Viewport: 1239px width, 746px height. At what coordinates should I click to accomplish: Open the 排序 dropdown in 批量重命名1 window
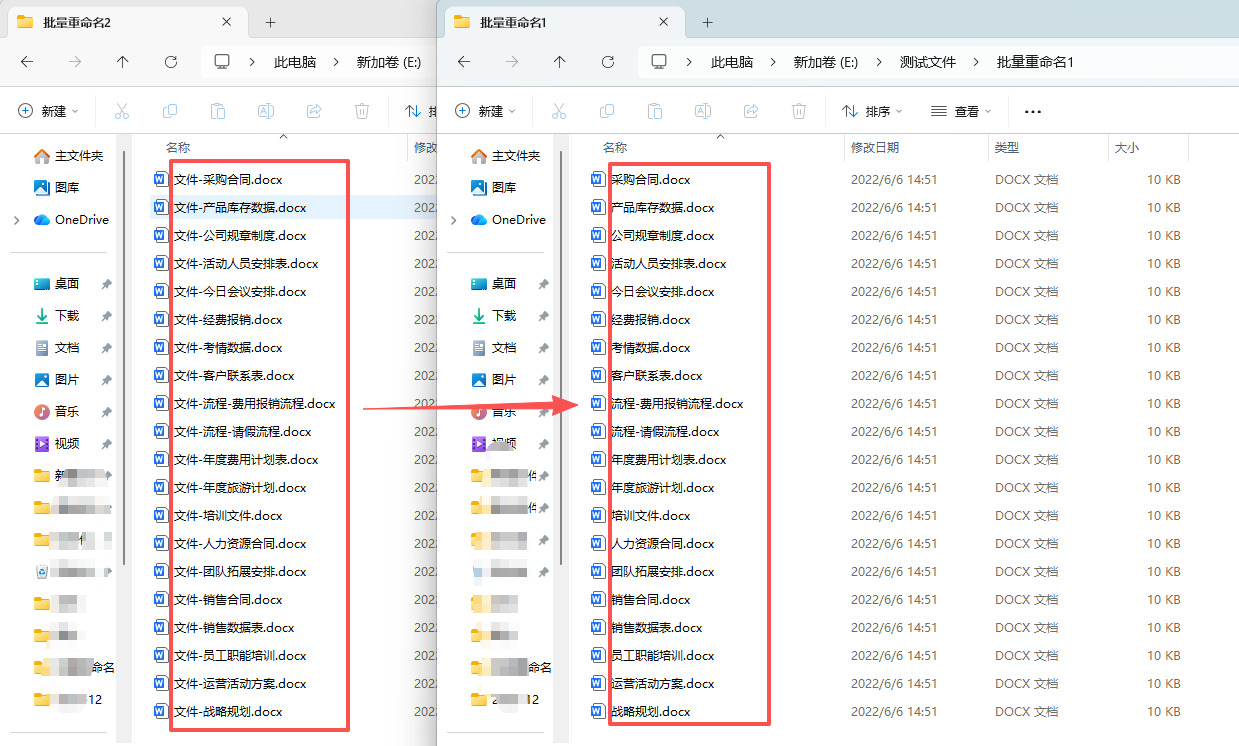tap(872, 111)
